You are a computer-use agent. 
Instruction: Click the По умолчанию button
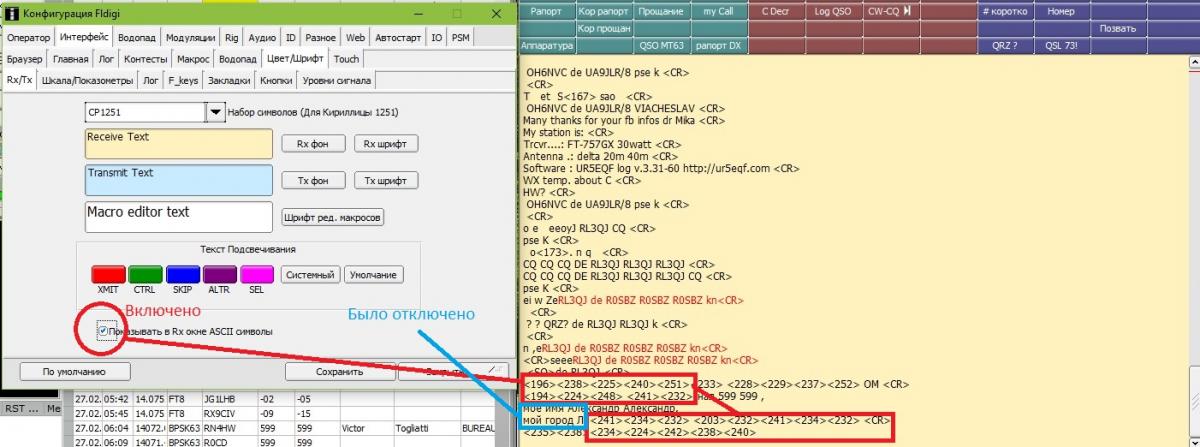(74, 371)
